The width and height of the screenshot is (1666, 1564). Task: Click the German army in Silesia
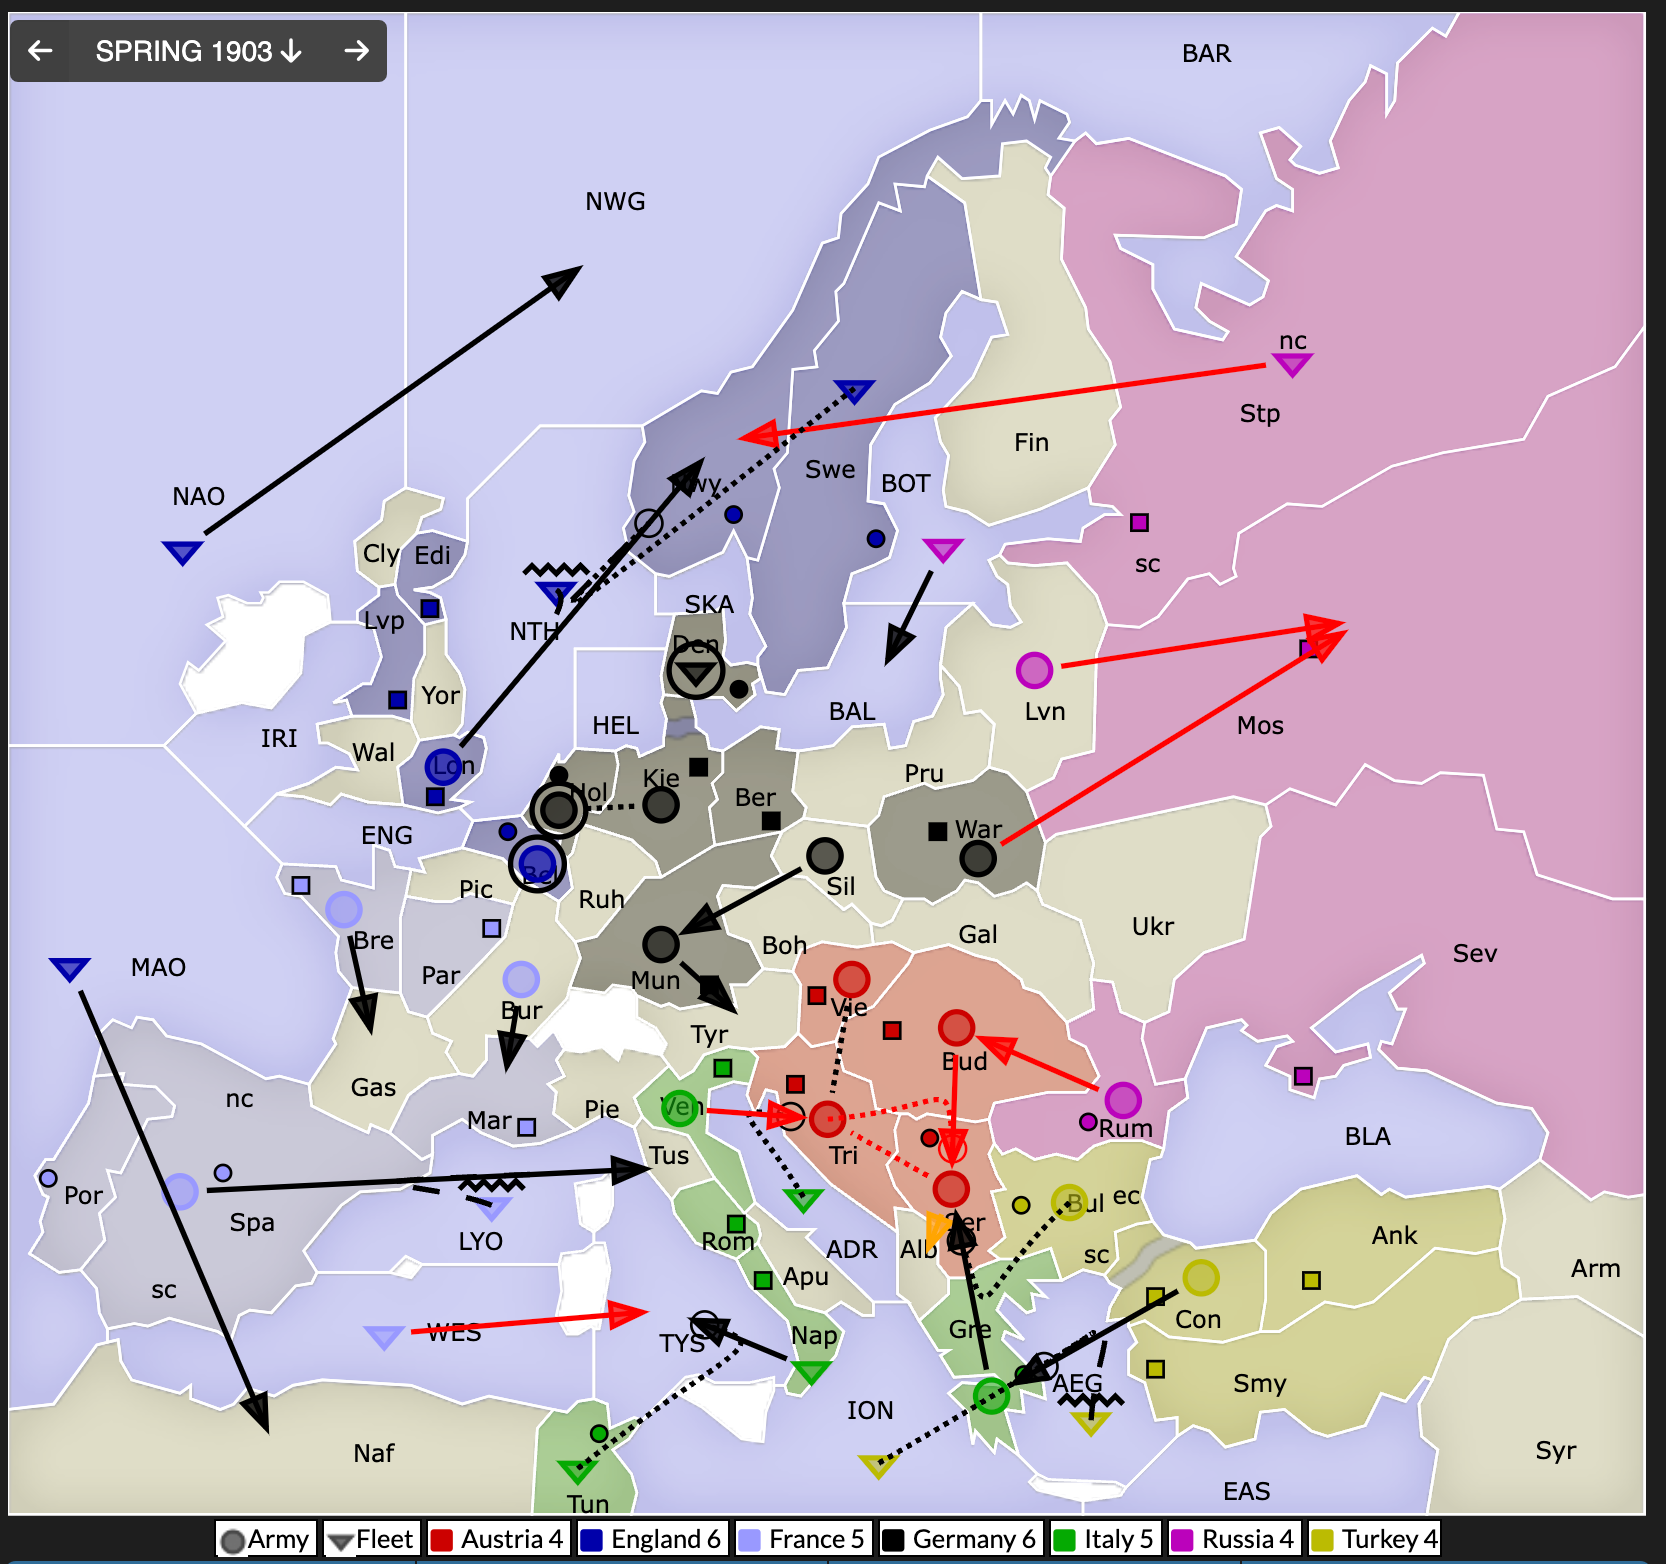pos(824,855)
